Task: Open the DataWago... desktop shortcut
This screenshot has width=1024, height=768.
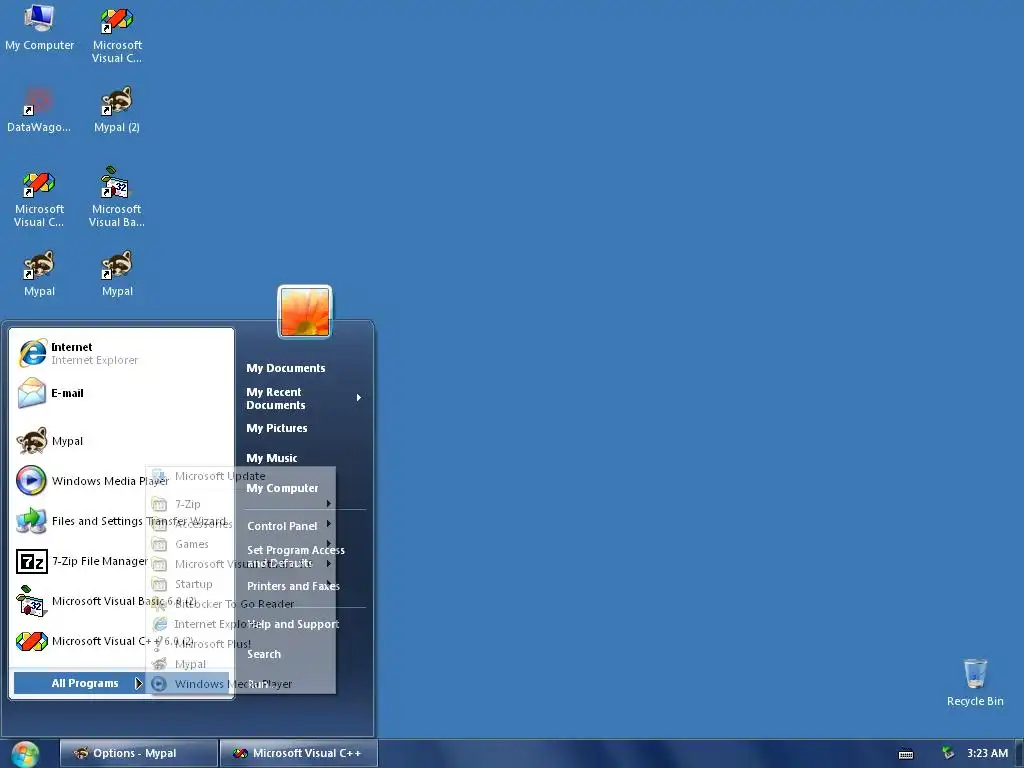Action: [x=39, y=110]
